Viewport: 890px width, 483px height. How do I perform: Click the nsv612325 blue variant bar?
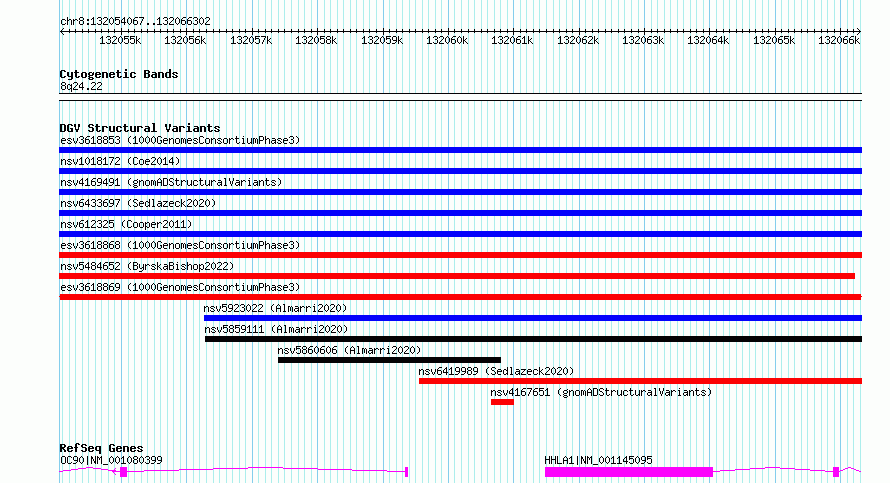pyautogui.click(x=460, y=234)
